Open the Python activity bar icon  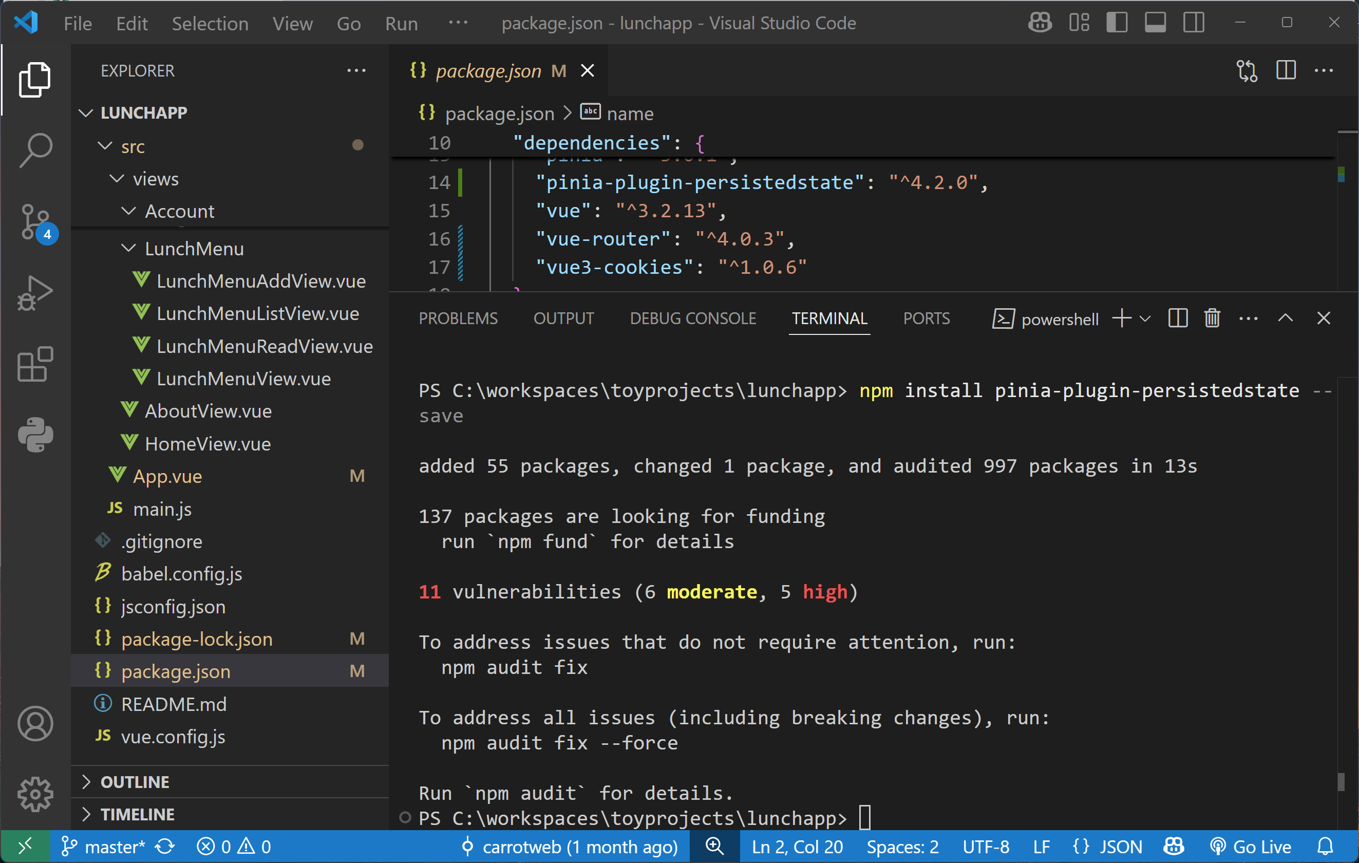click(35, 435)
